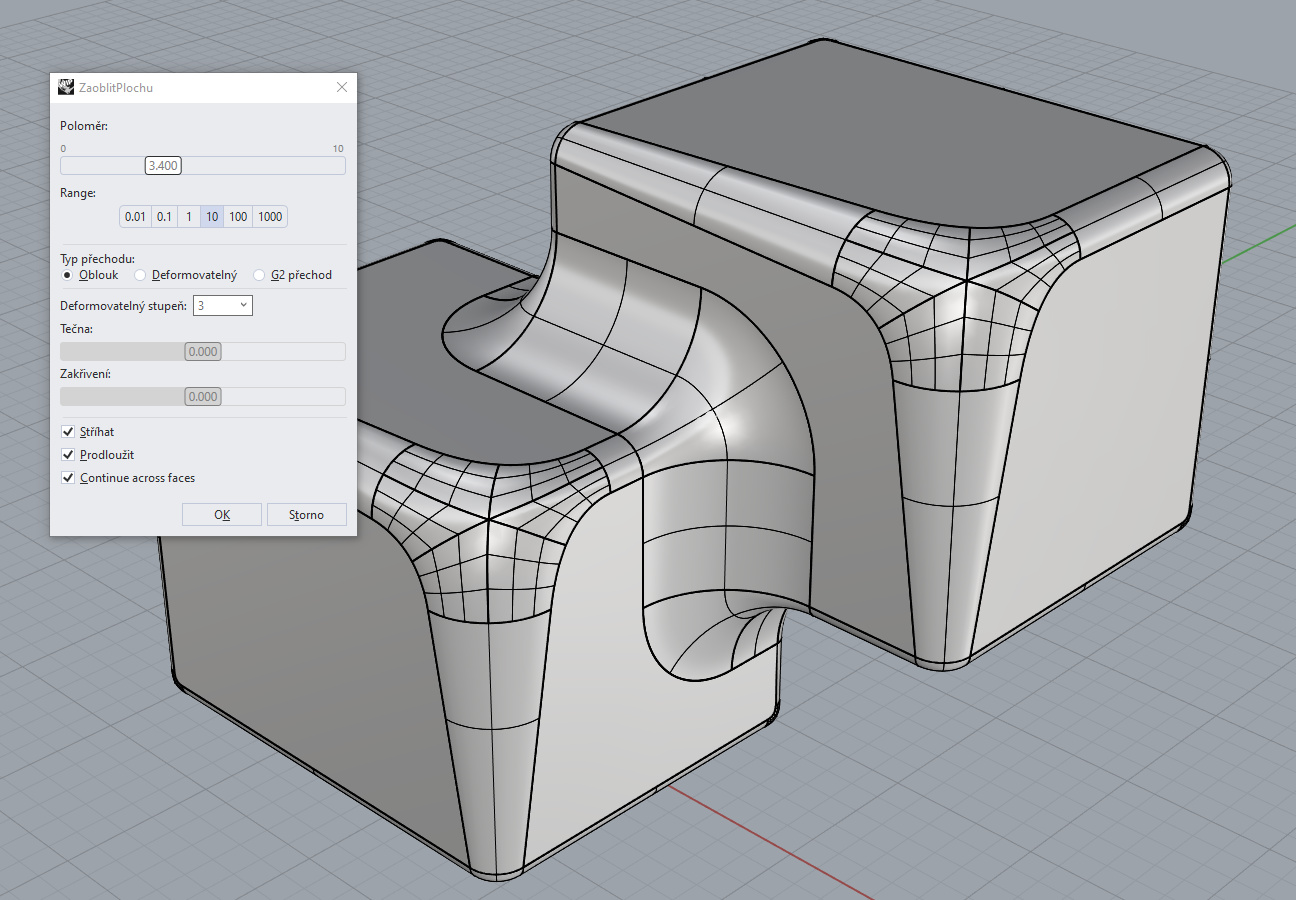Disable Continue across faces

coord(69,478)
